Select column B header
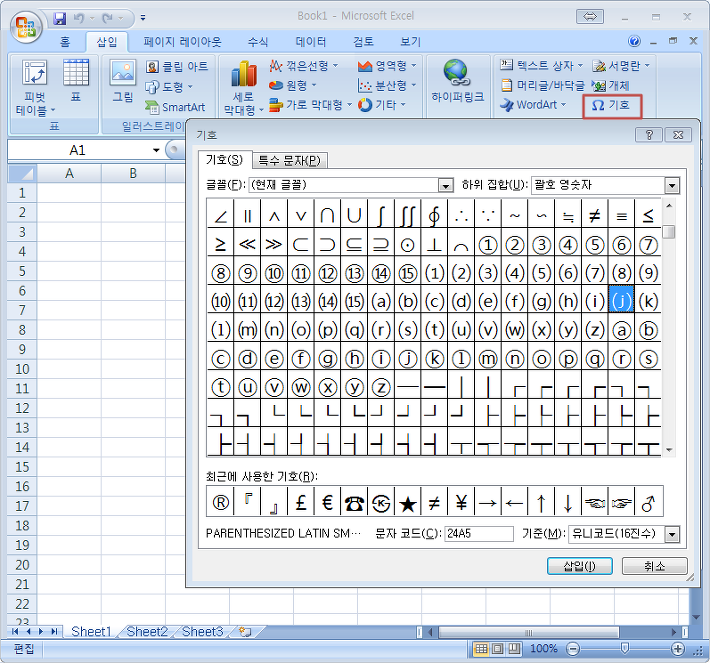Image resolution: width=710 pixels, height=663 pixels. point(133,173)
